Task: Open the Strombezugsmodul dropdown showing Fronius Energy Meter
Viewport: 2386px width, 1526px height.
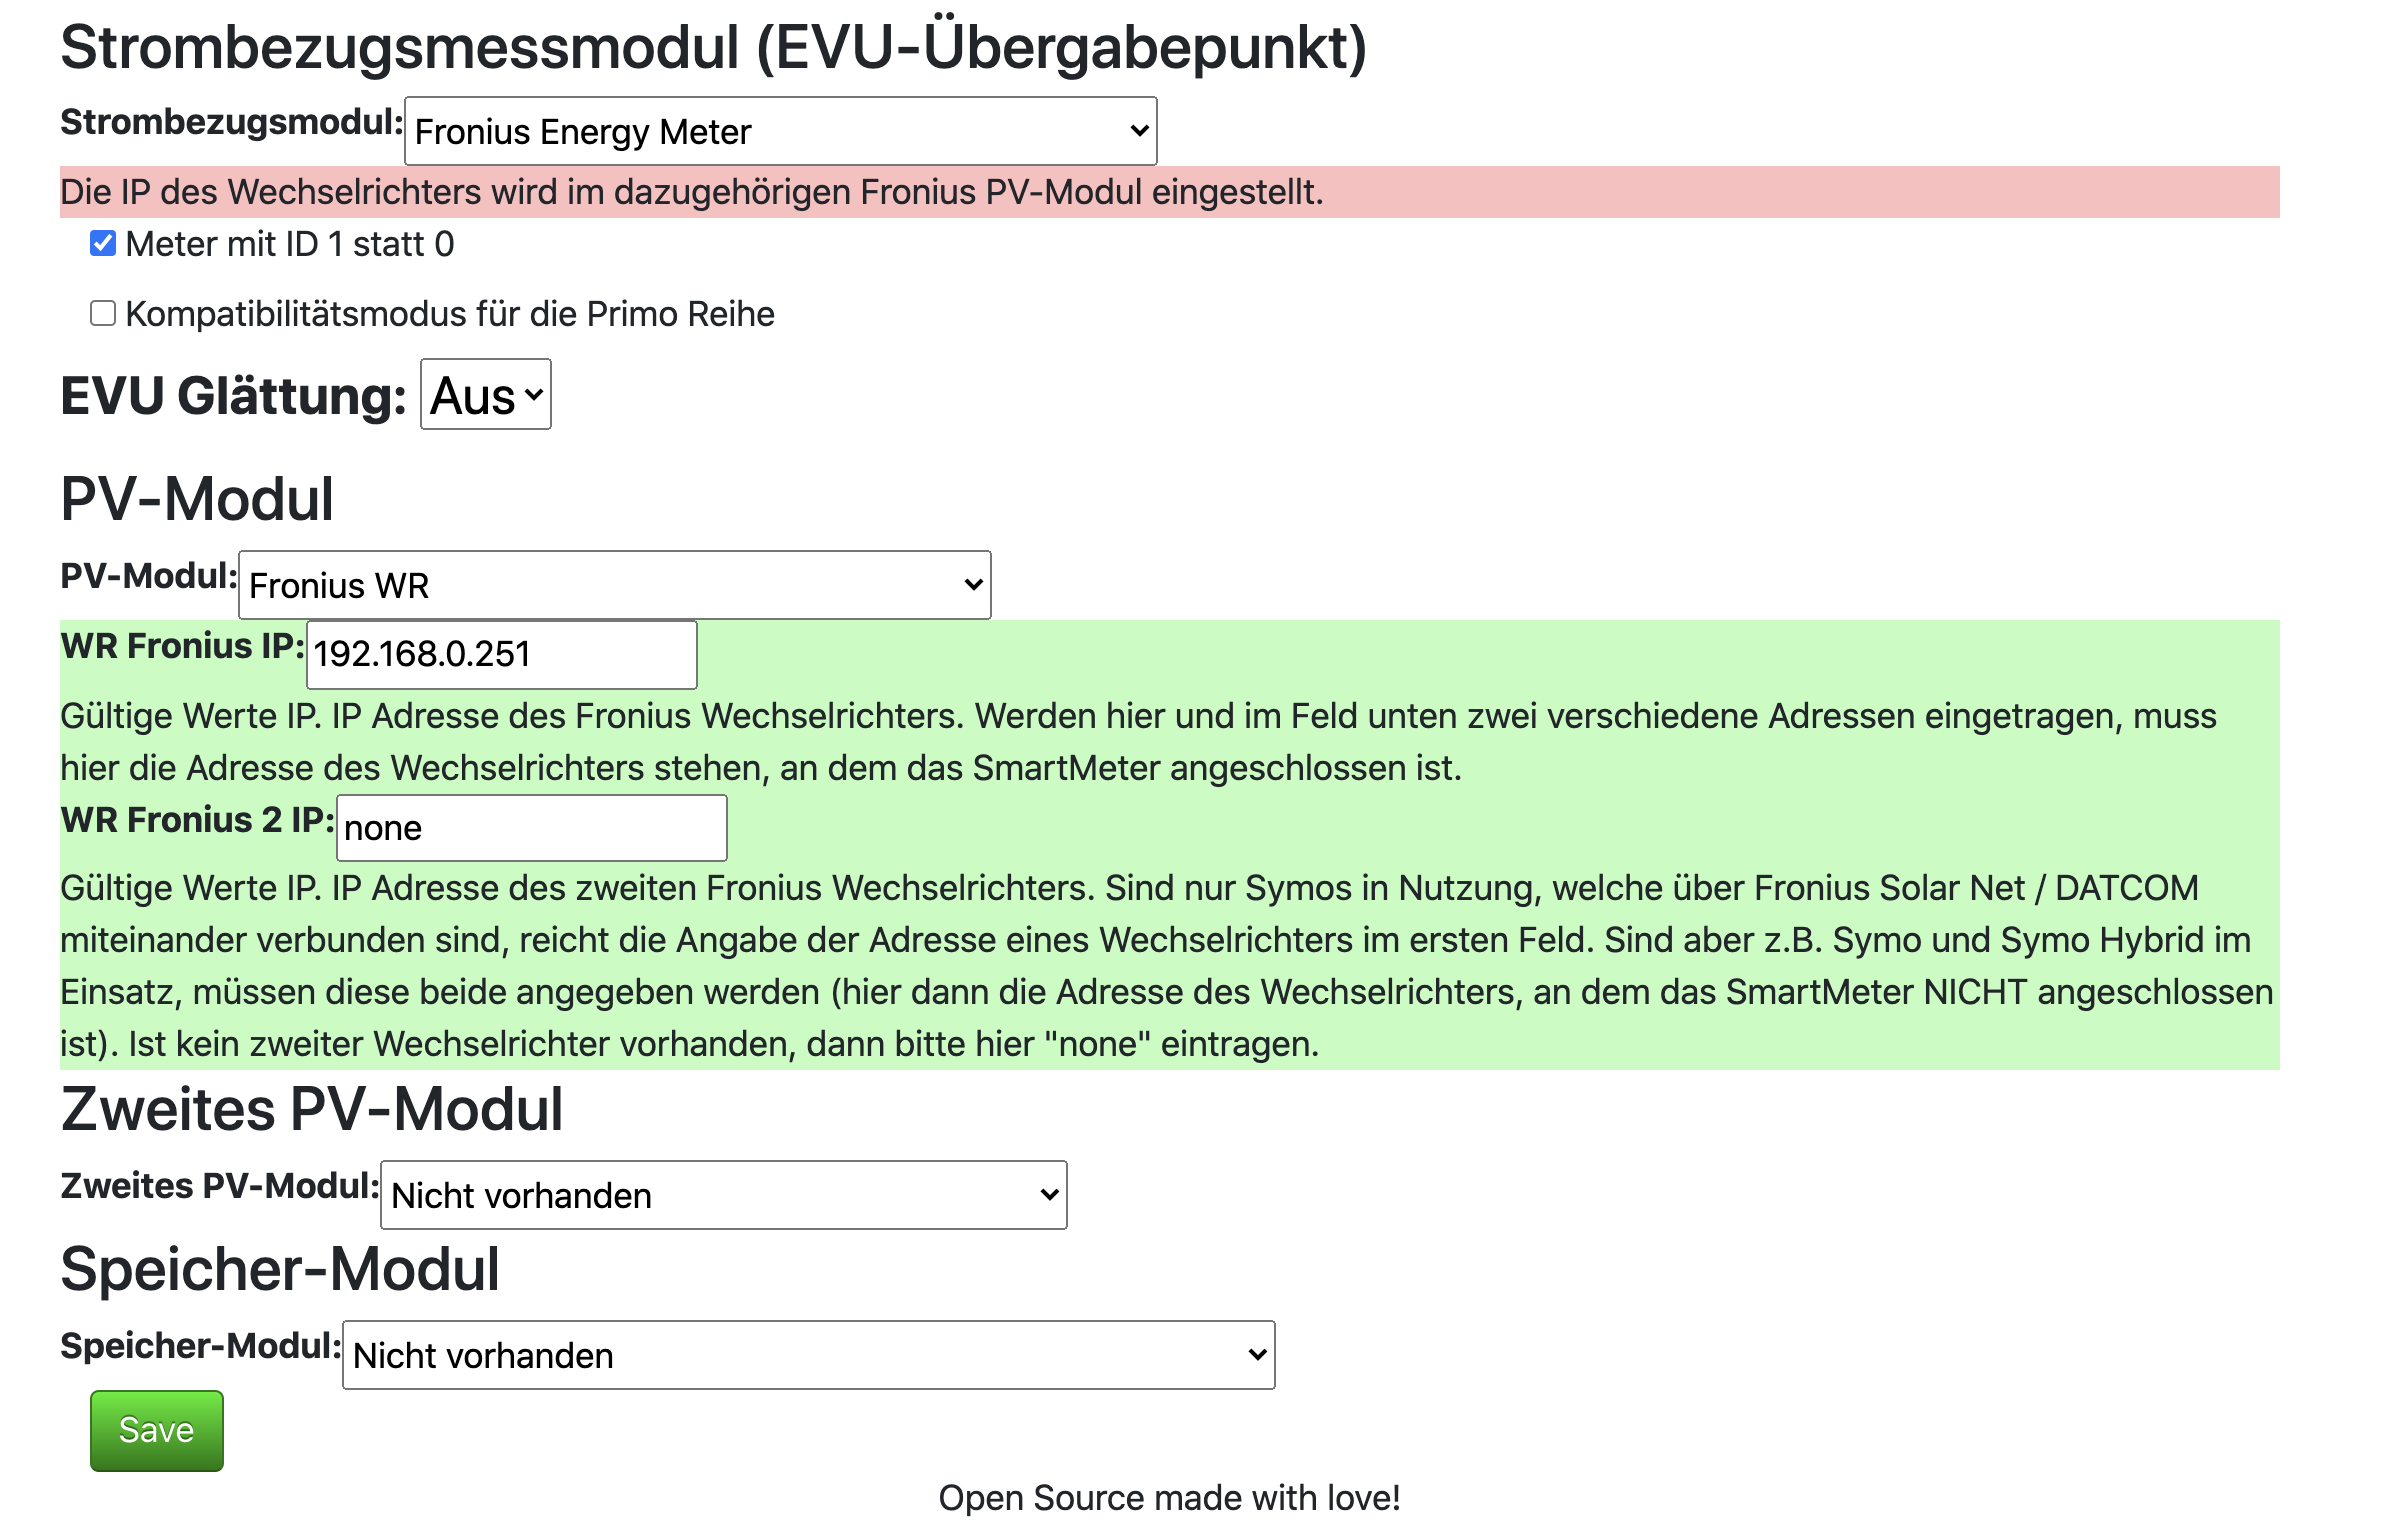Action: point(780,131)
